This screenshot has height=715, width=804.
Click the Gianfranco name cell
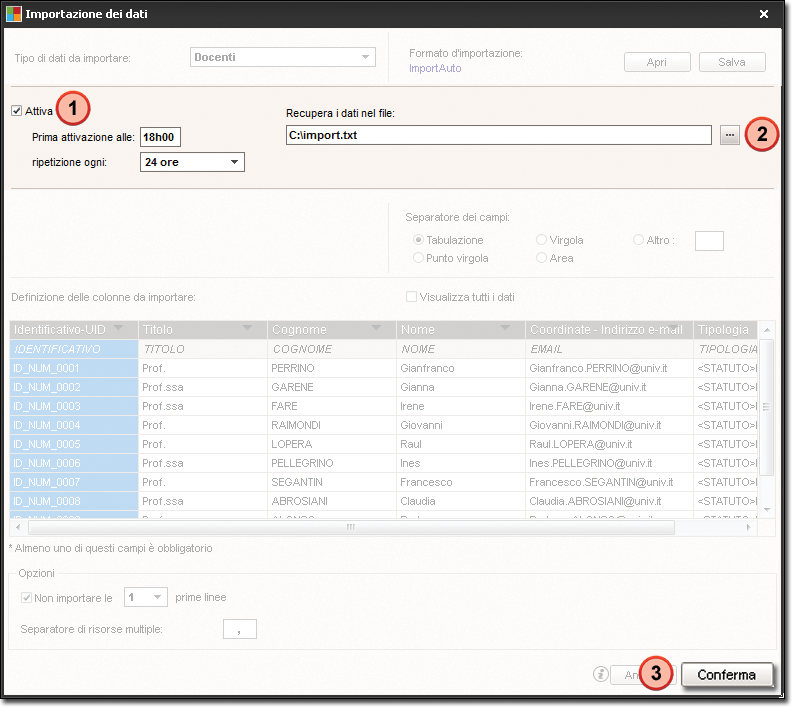[461, 368]
